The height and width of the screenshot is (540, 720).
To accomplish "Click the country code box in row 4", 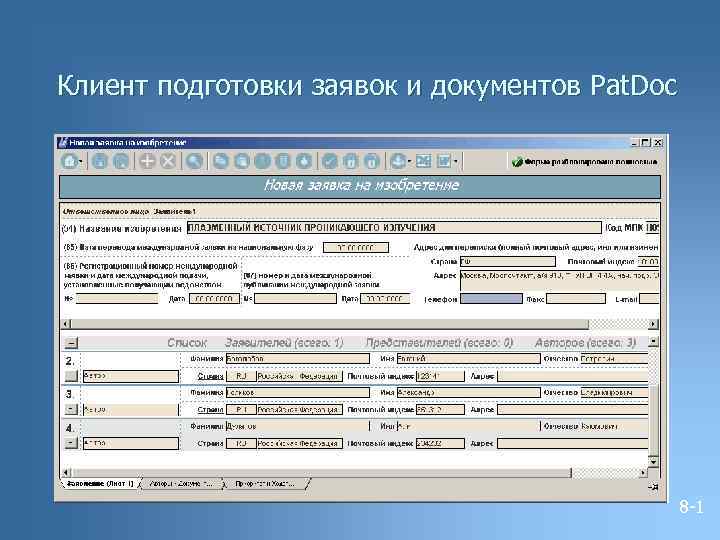I will 241,444.
